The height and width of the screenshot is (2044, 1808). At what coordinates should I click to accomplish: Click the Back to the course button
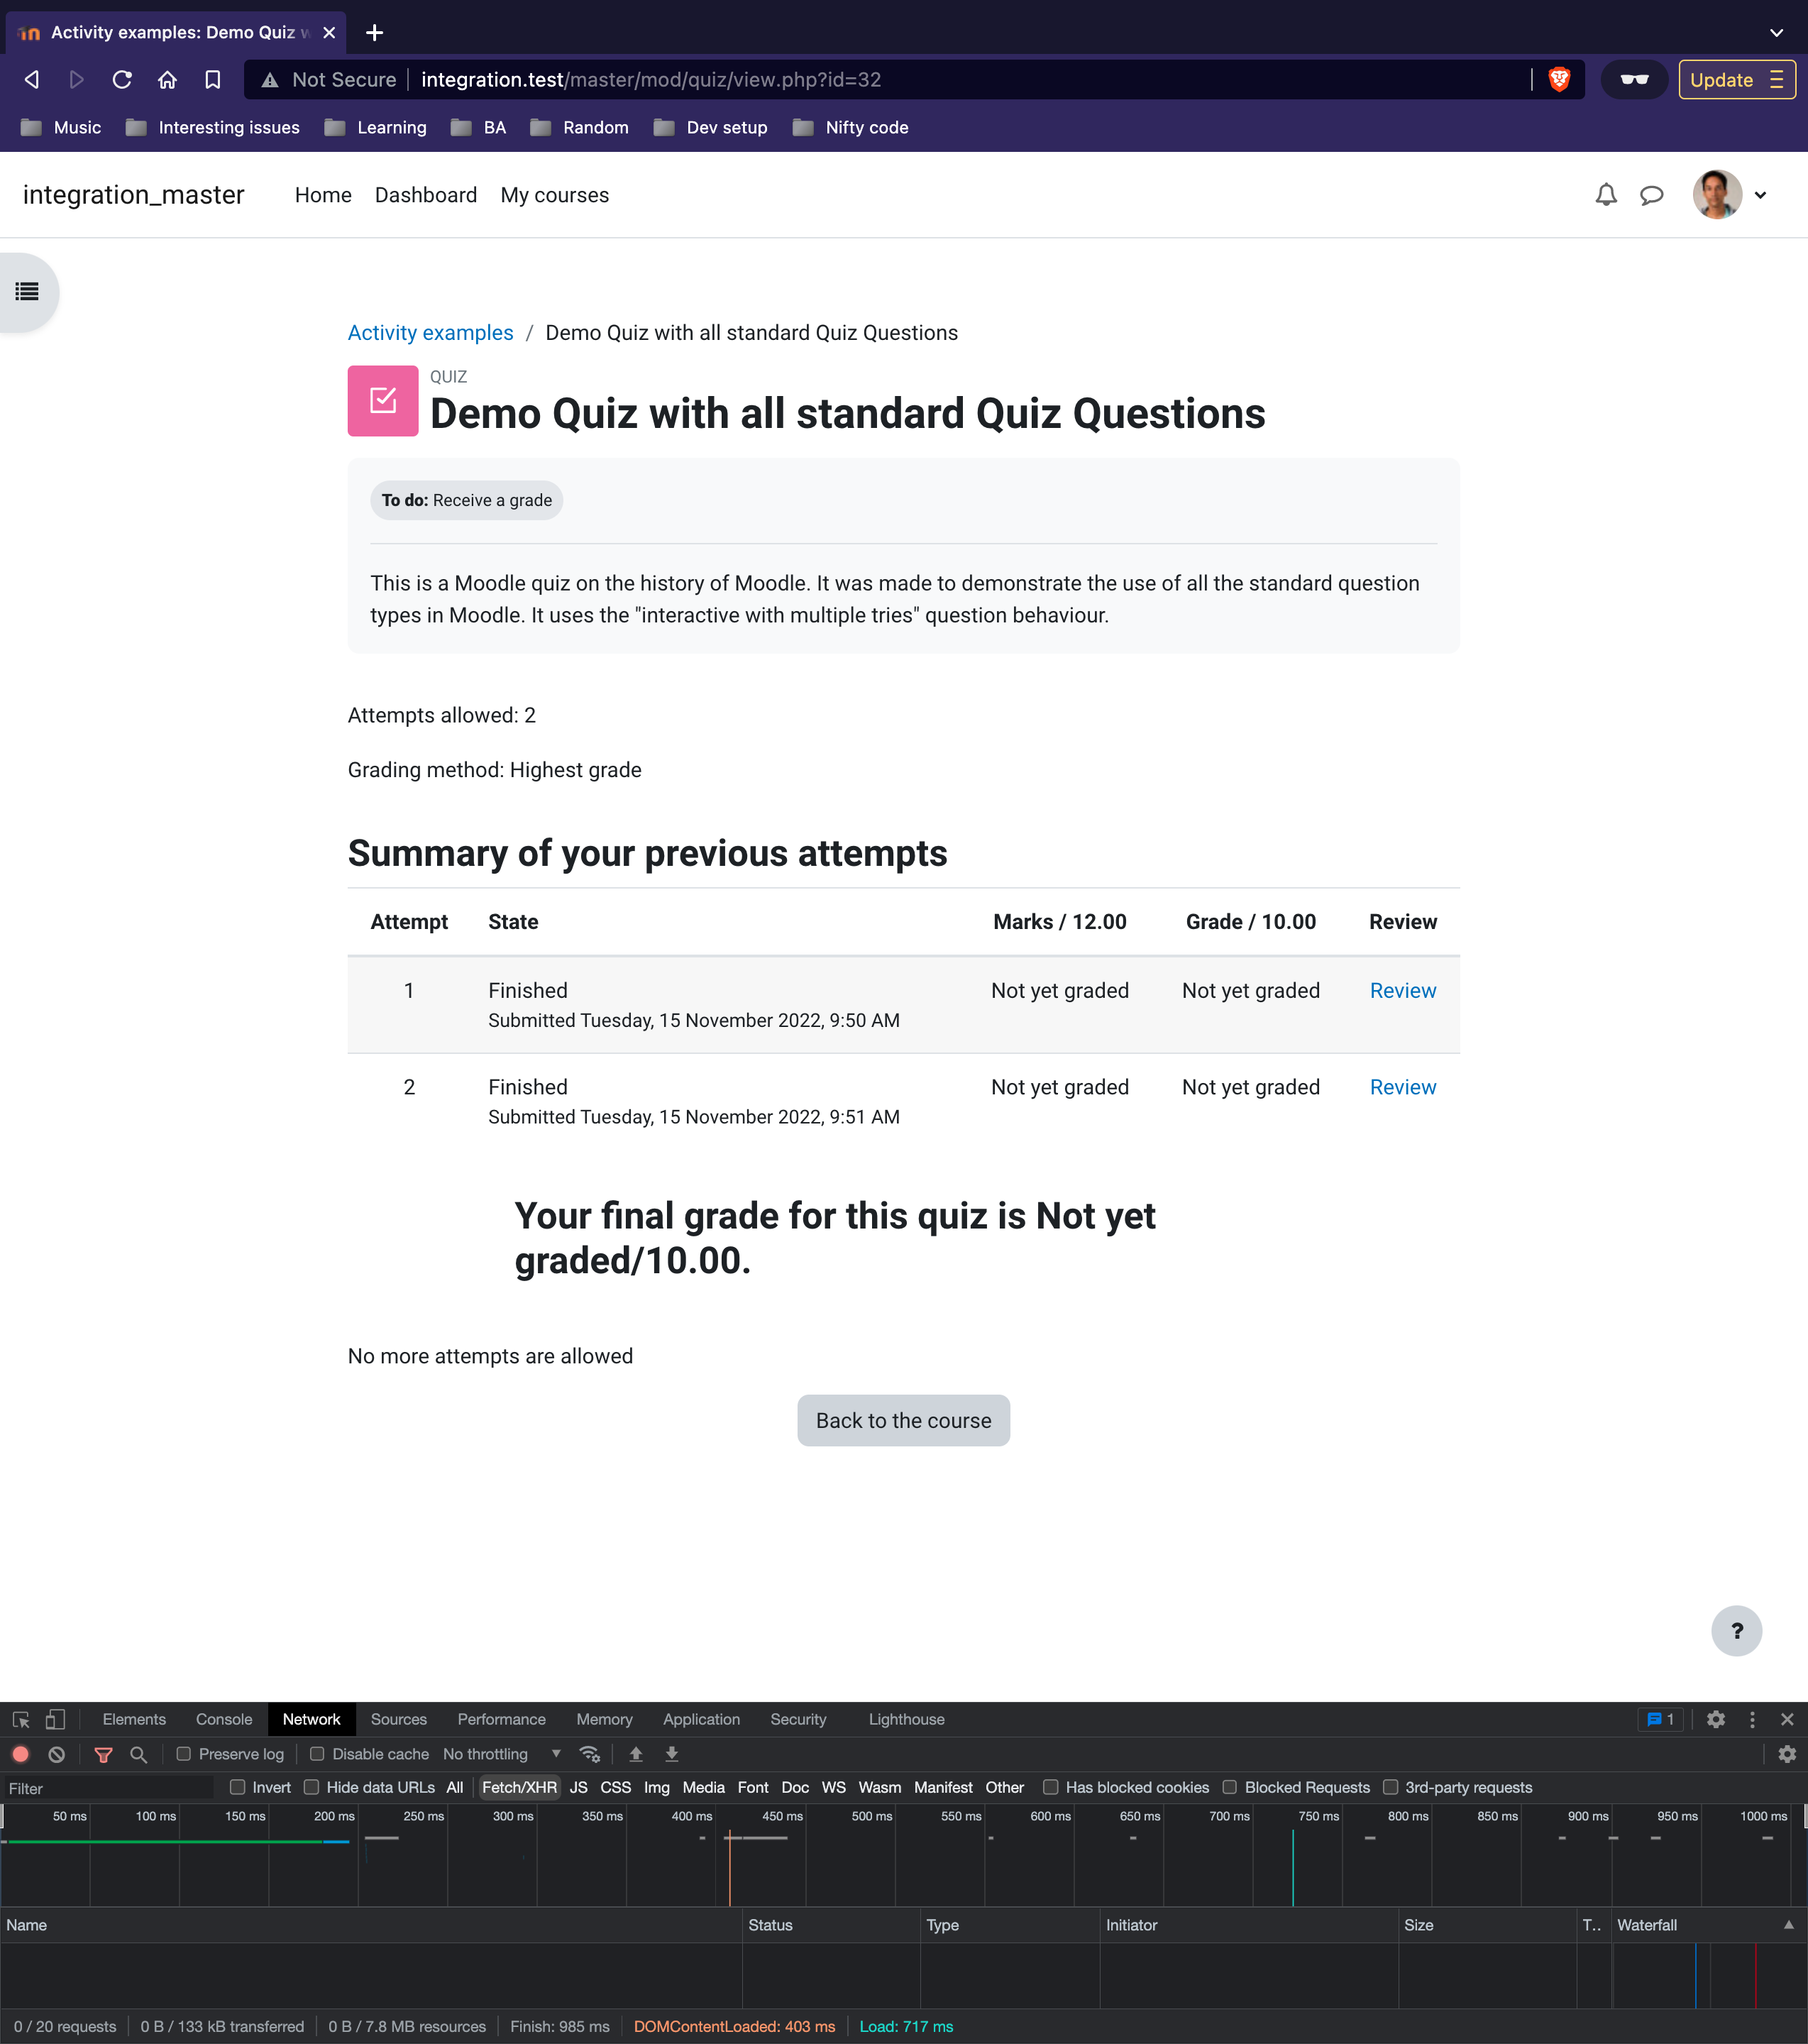(x=904, y=1420)
